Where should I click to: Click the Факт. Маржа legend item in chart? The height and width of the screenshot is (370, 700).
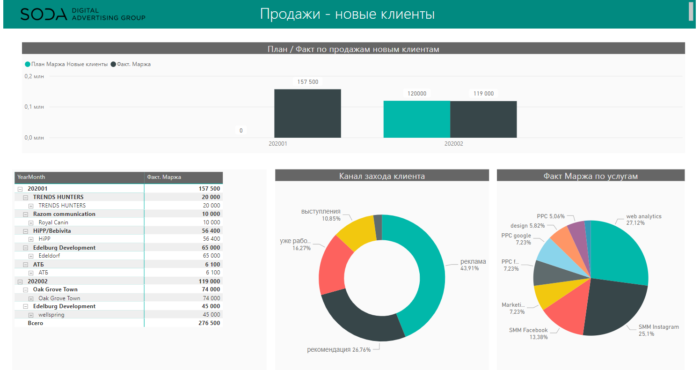[131, 64]
